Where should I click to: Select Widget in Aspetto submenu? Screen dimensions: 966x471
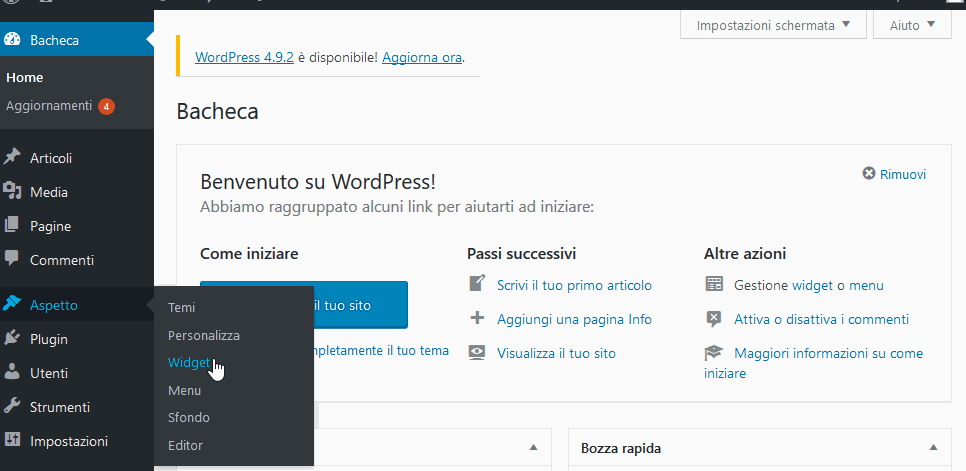189,363
